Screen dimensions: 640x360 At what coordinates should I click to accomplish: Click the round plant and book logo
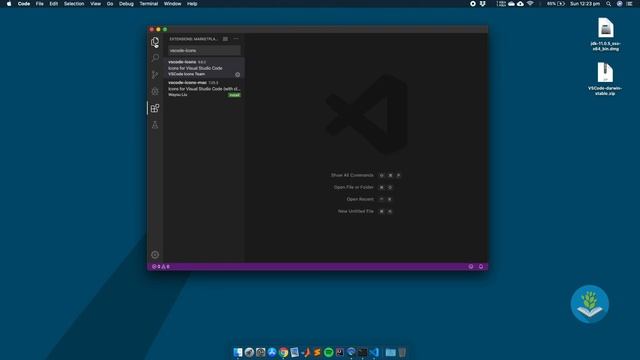click(x=589, y=304)
